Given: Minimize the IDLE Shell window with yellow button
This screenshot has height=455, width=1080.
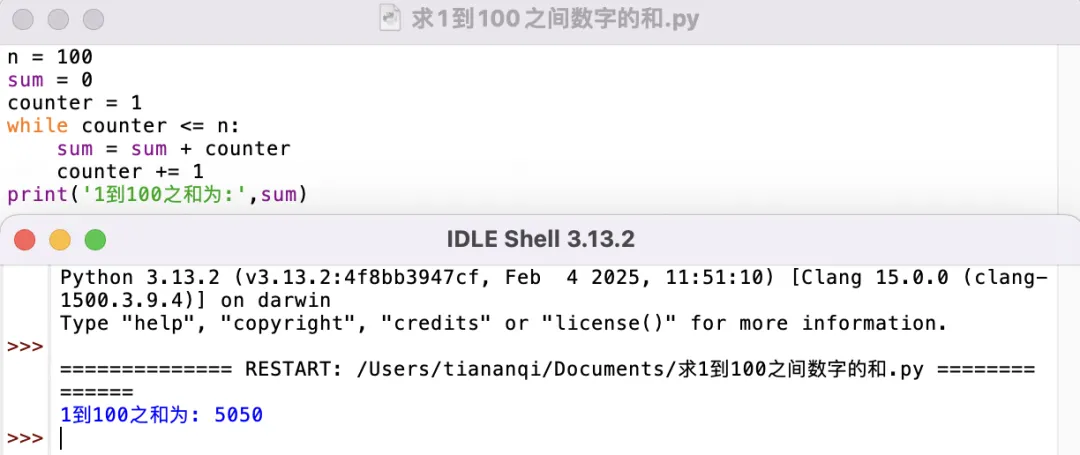Looking at the screenshot, I should [x=60, y=240].
